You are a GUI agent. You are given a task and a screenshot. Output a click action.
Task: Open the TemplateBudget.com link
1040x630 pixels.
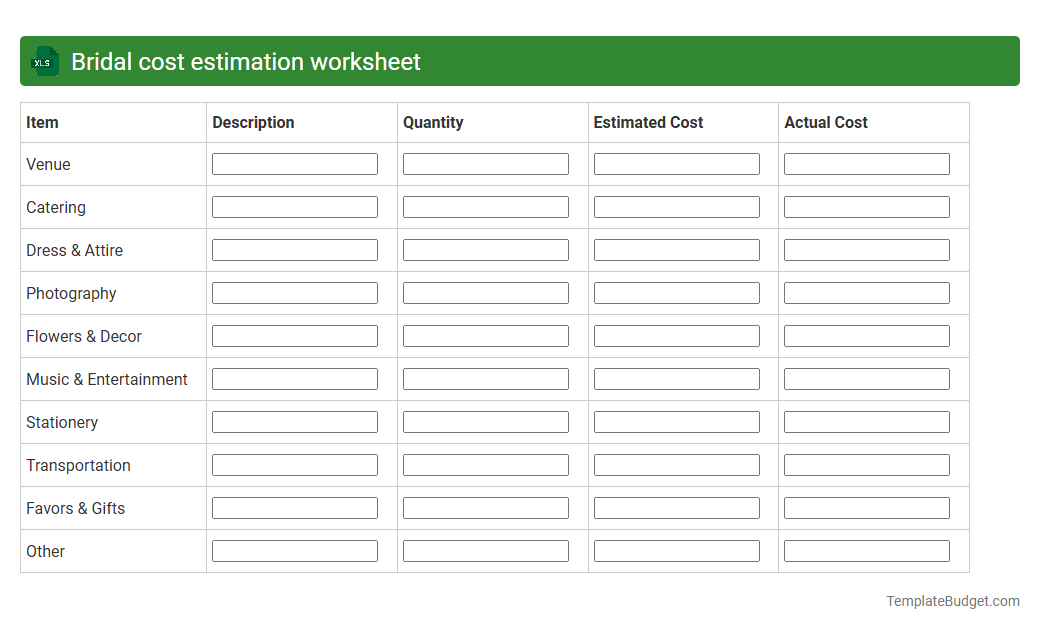pos(953,601)
